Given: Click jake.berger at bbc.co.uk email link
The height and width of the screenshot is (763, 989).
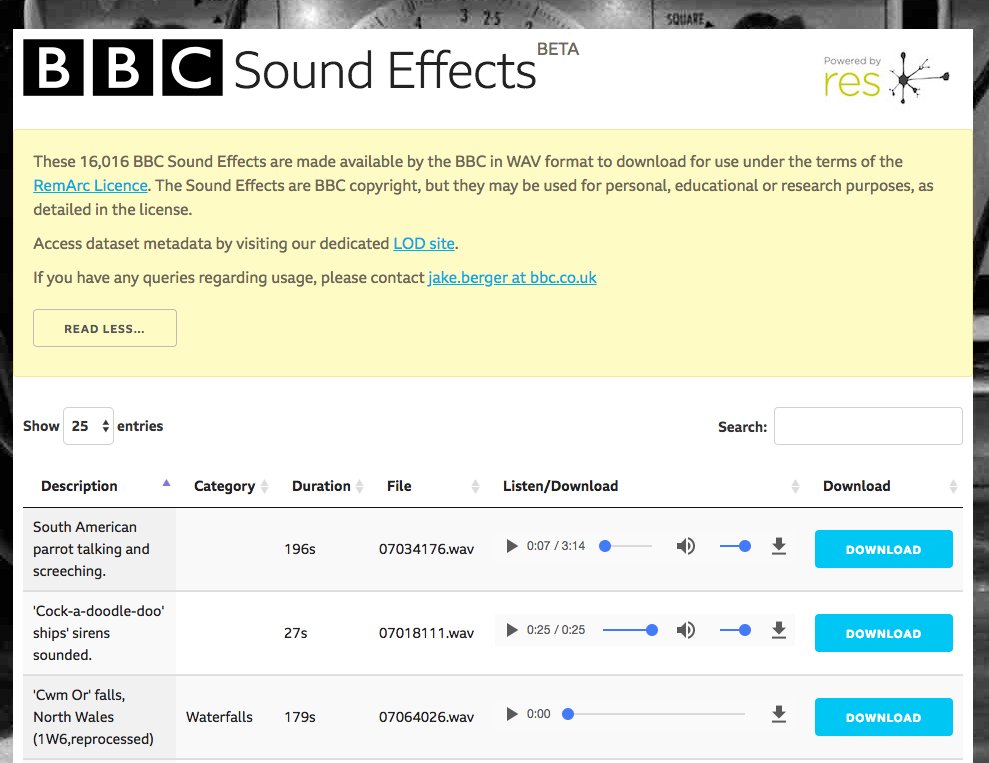Looking at the screenshot, I should coord(512,277).
